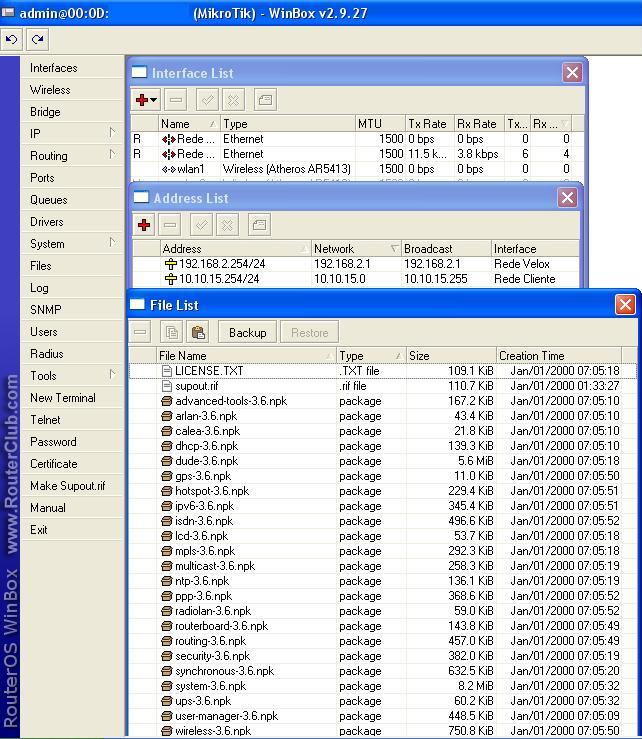
Task: Click icon of hotspot-3.6.npk package
Action: click(x=166, y=491)
